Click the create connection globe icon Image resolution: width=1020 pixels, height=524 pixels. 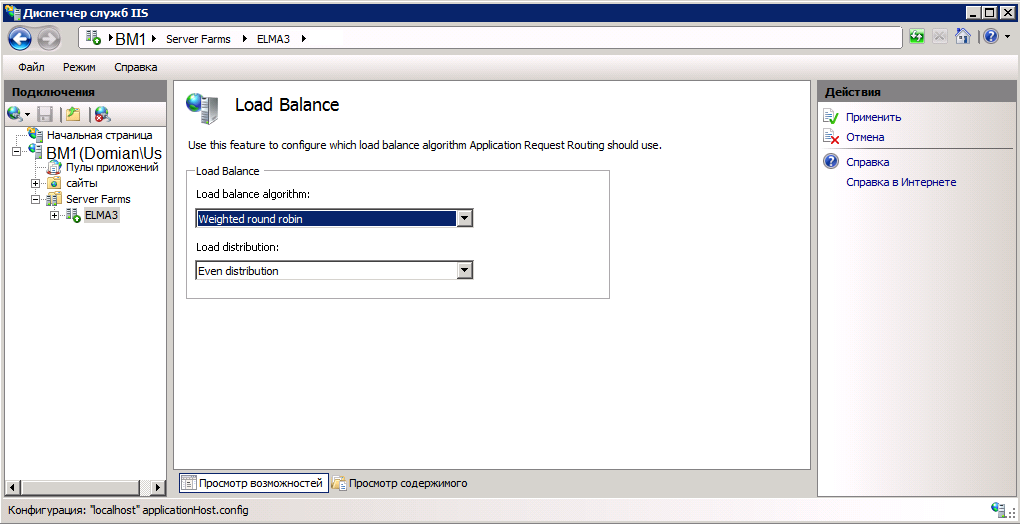(x=15, y=114)
